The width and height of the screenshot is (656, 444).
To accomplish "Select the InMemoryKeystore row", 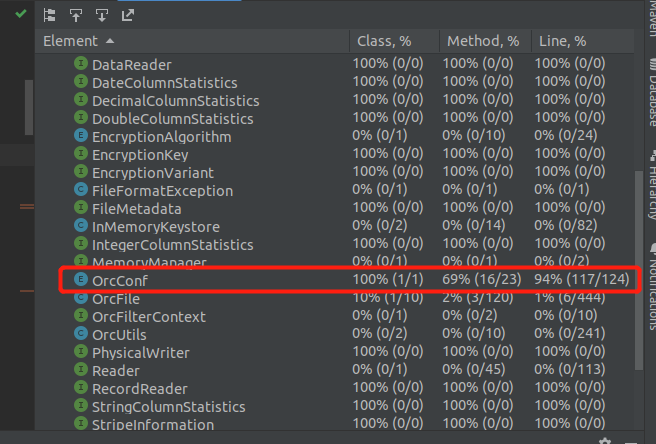I will click(x=335, y=226).
